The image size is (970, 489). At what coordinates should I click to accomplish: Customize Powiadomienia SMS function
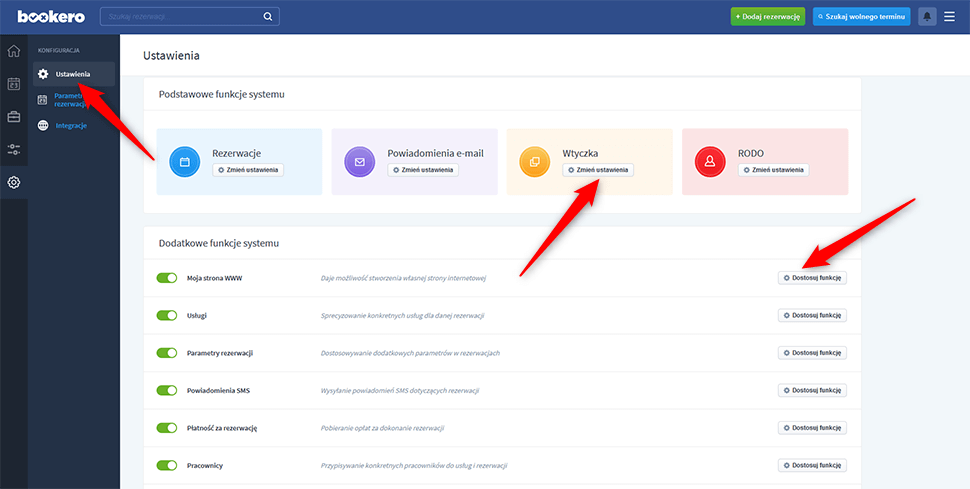812,391
